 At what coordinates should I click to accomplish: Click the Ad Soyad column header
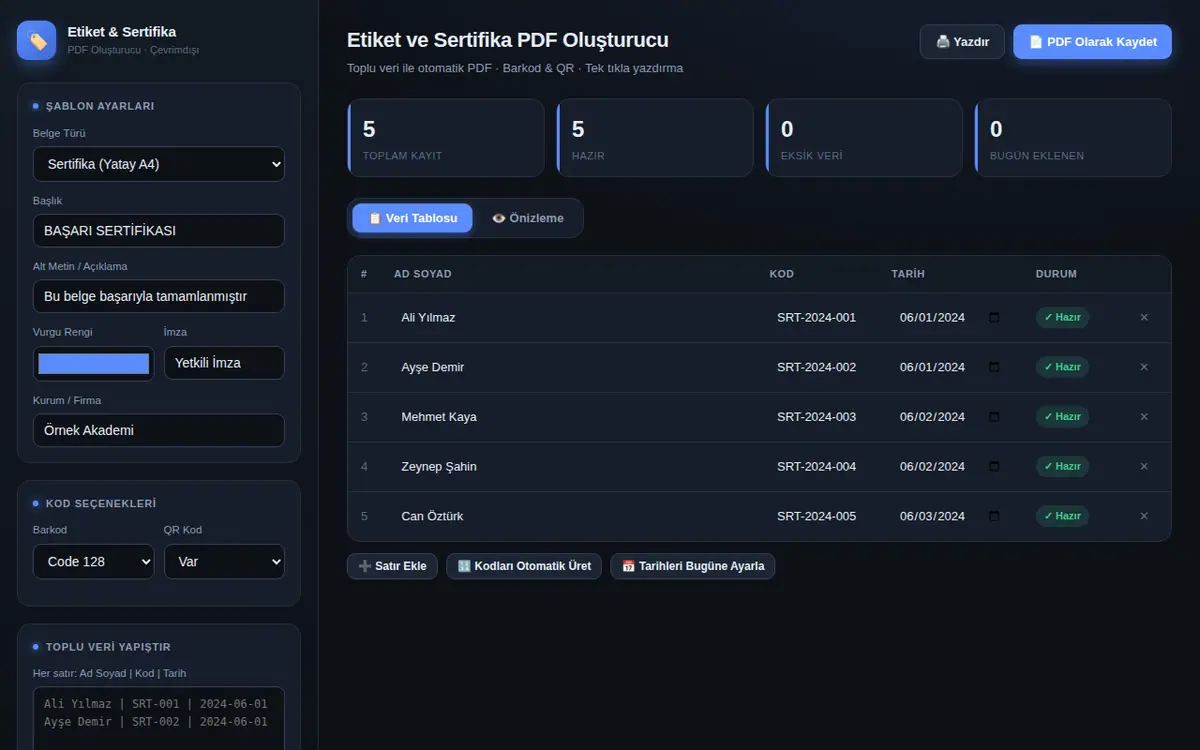(x=423, y=274)
